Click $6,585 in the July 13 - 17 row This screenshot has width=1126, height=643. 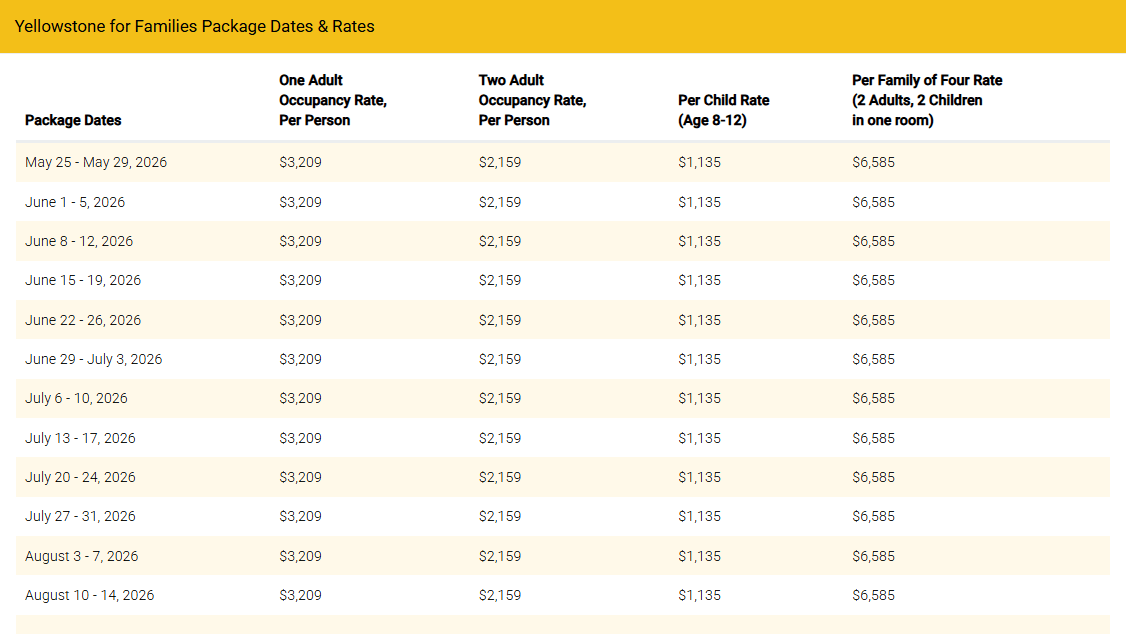[x=873, y=438]
